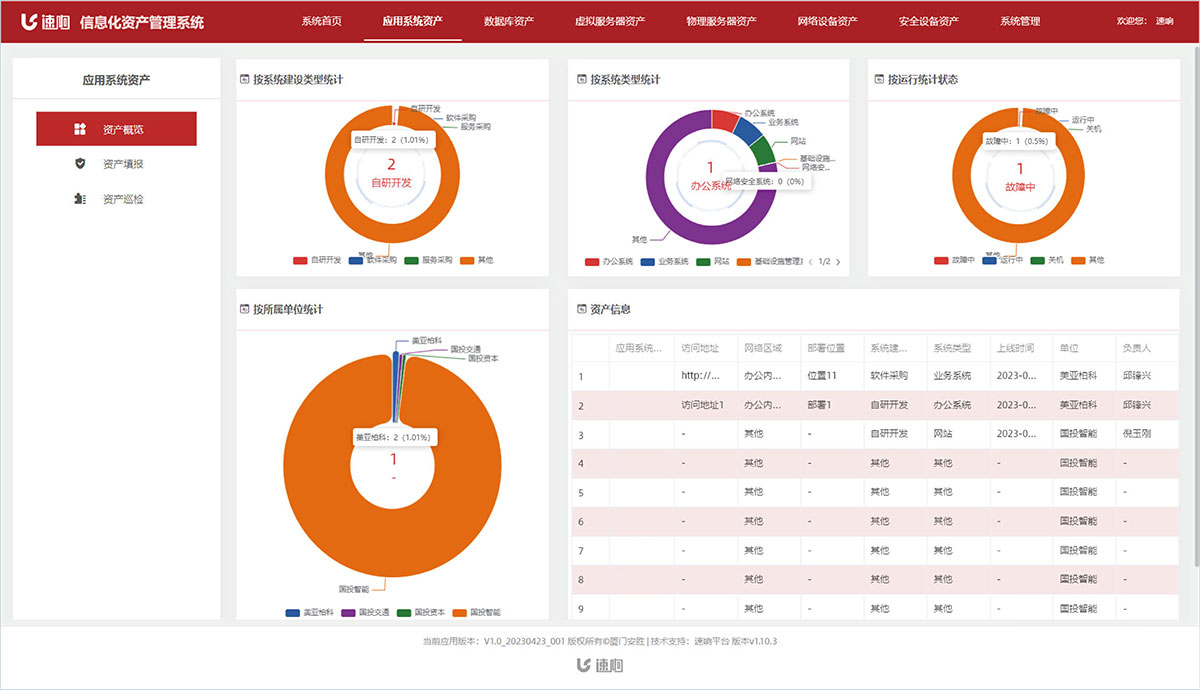Go to next legend page in 按系统类型统计

tap(838, 262)
